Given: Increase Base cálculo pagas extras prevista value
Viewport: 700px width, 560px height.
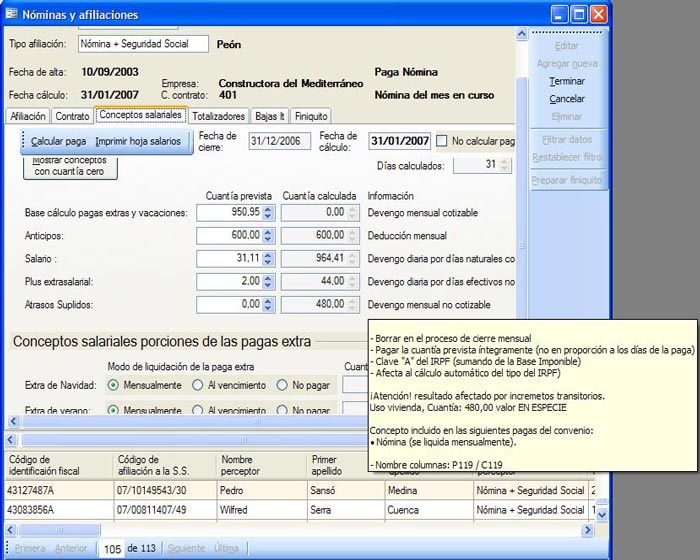Looking at the screenshot, I should coord(267,208).
